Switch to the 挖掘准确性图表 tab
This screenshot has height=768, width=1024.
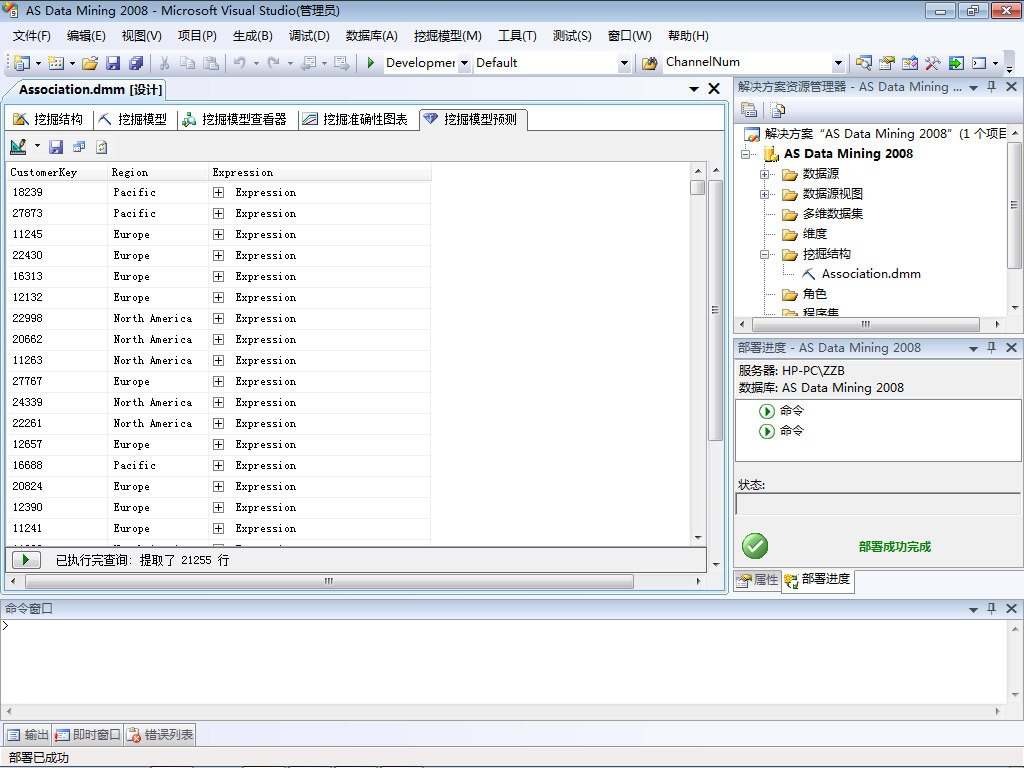[x=355, y=120]
